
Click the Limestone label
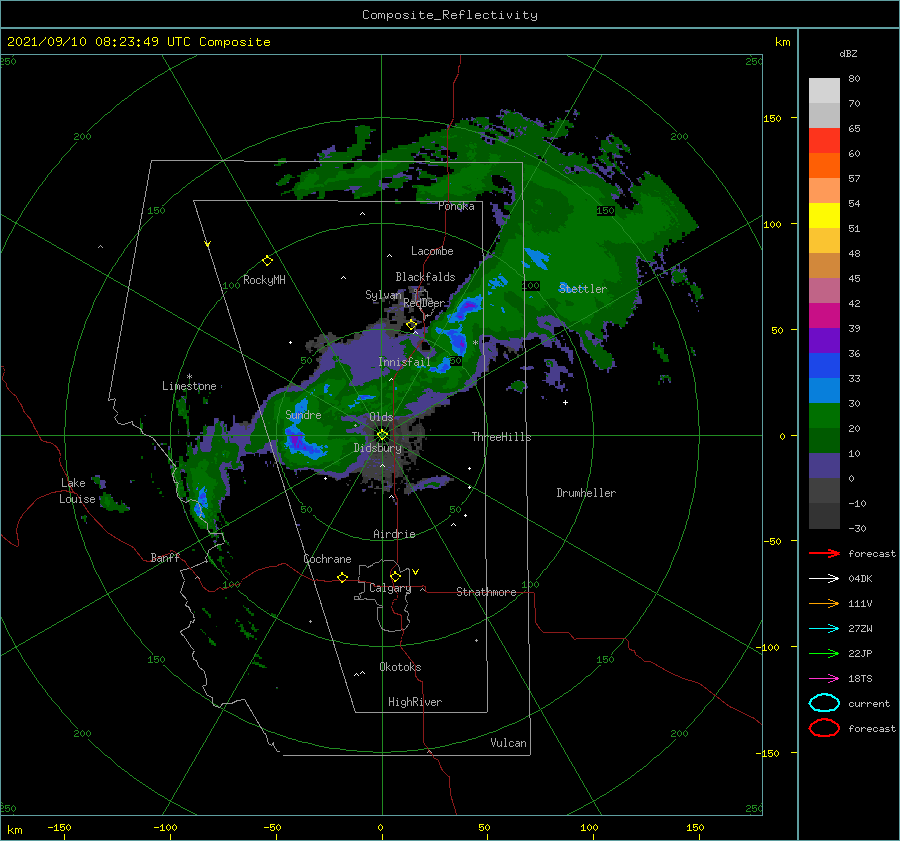coord(189,386)
